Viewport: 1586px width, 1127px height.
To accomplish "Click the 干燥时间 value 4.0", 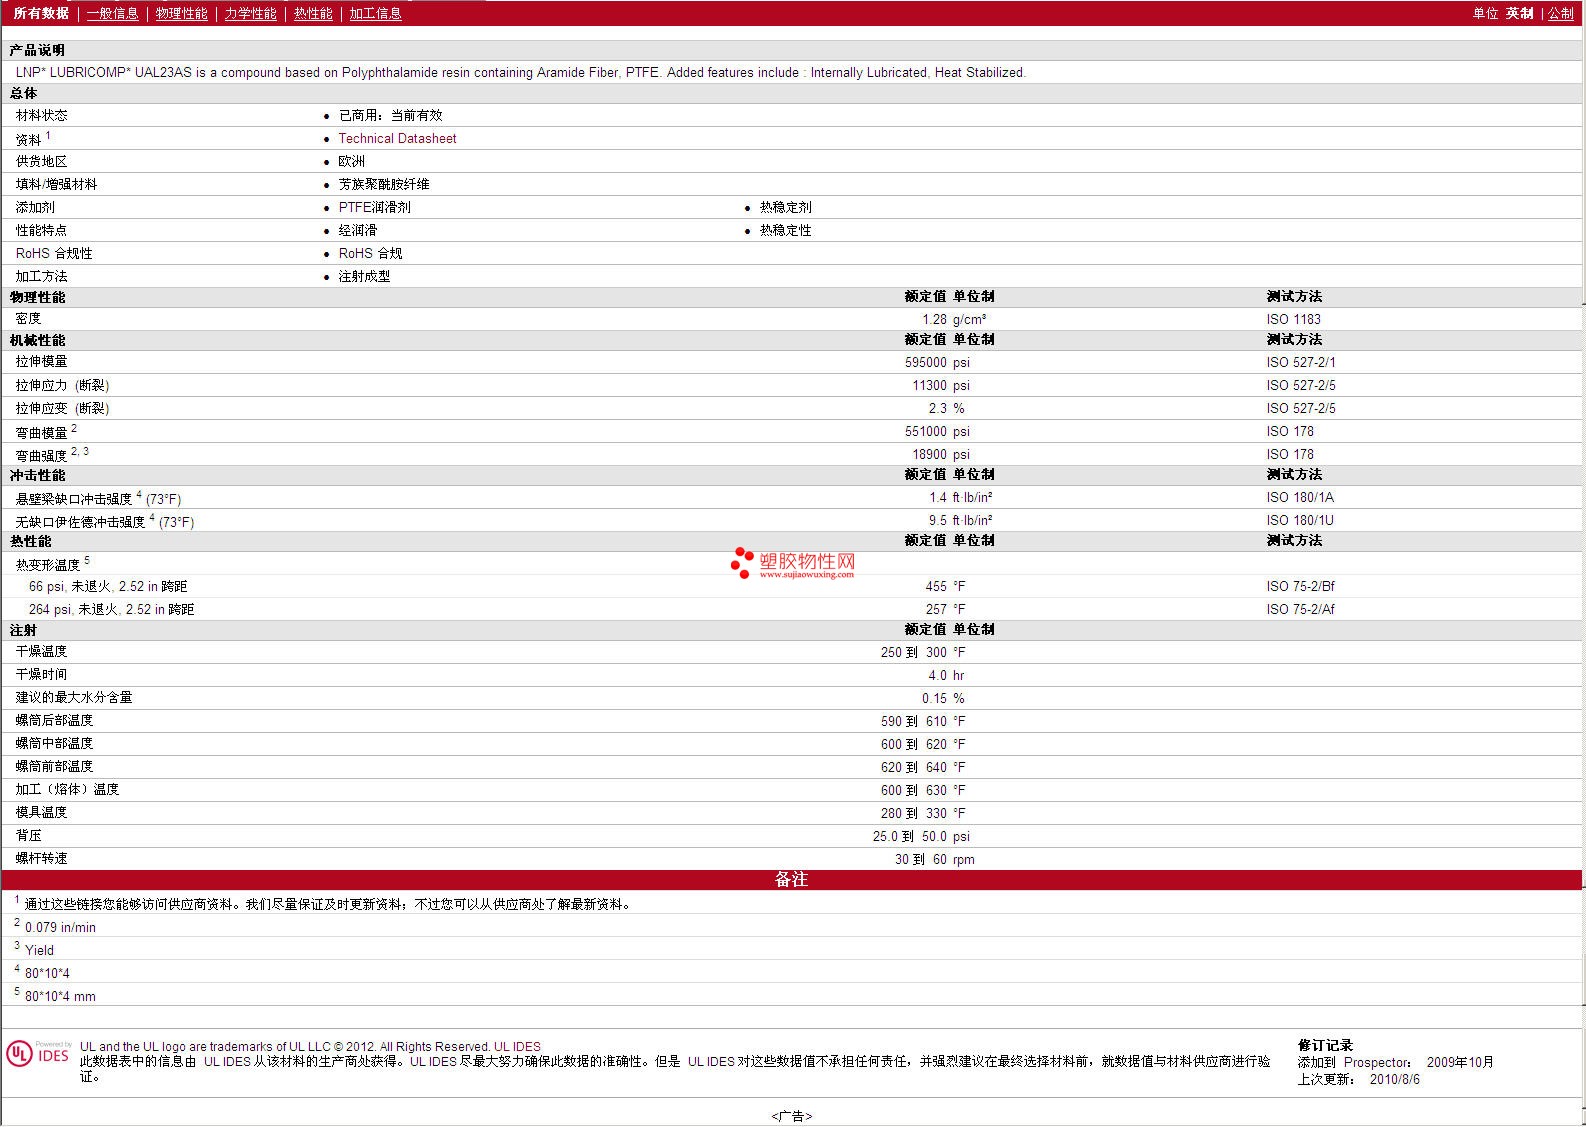I will pos(937,675).
